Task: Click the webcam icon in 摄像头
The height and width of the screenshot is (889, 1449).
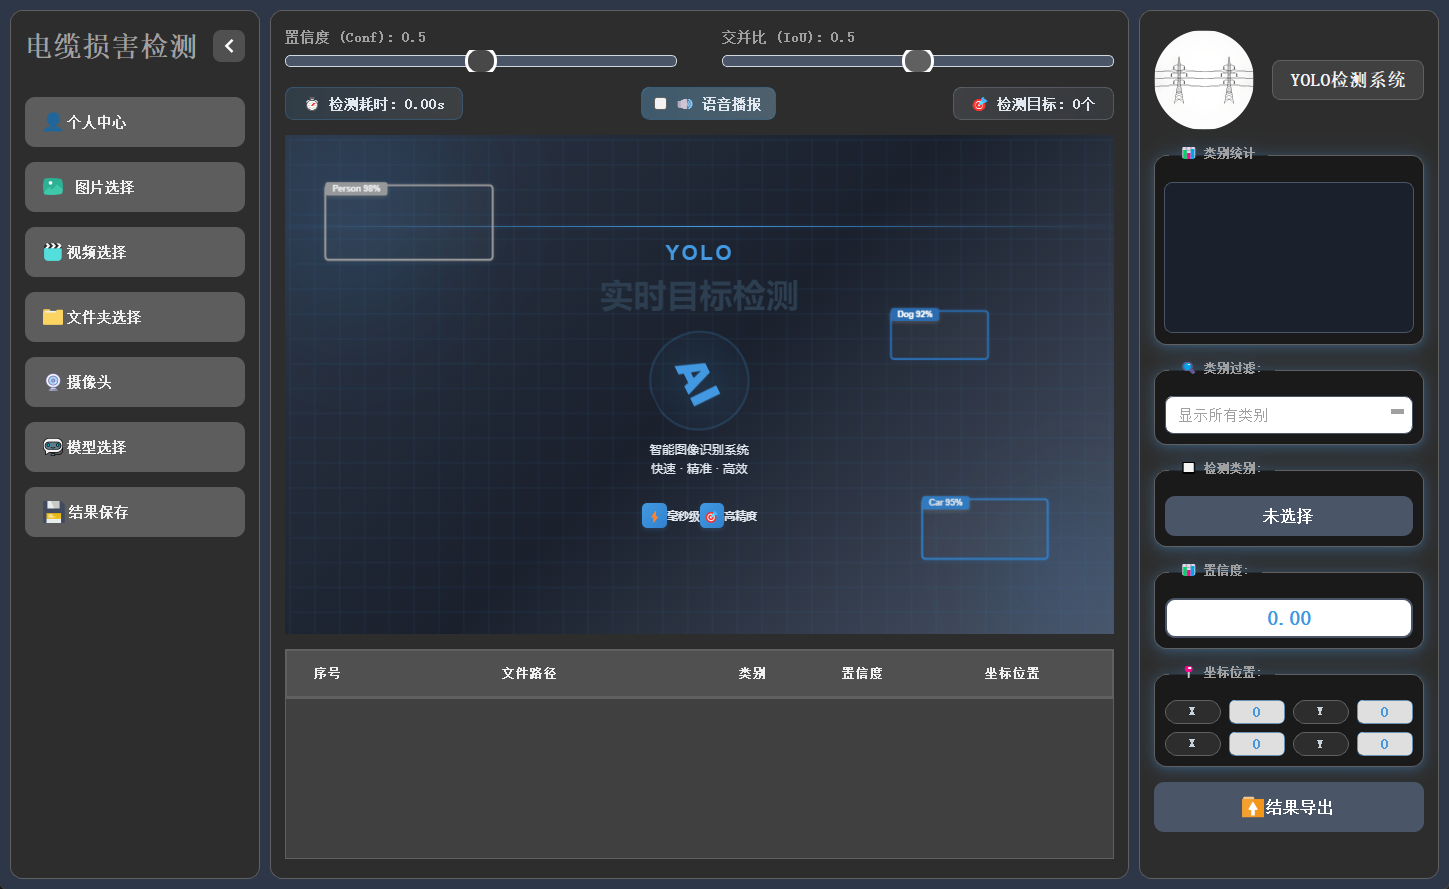Action: coord(53,382)
